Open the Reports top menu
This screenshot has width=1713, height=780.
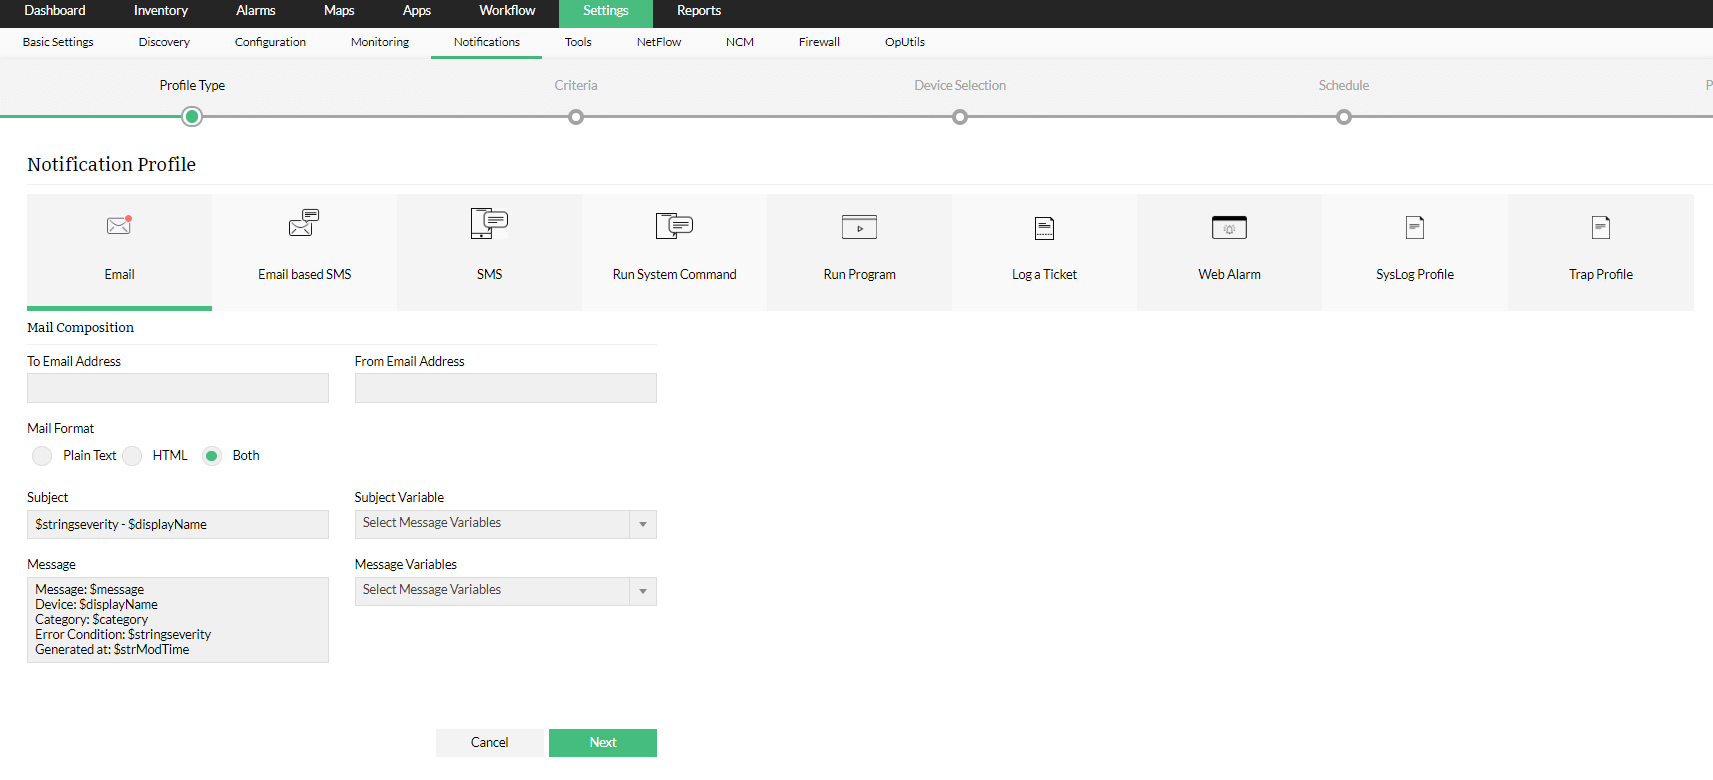click(x=698, y=11)
